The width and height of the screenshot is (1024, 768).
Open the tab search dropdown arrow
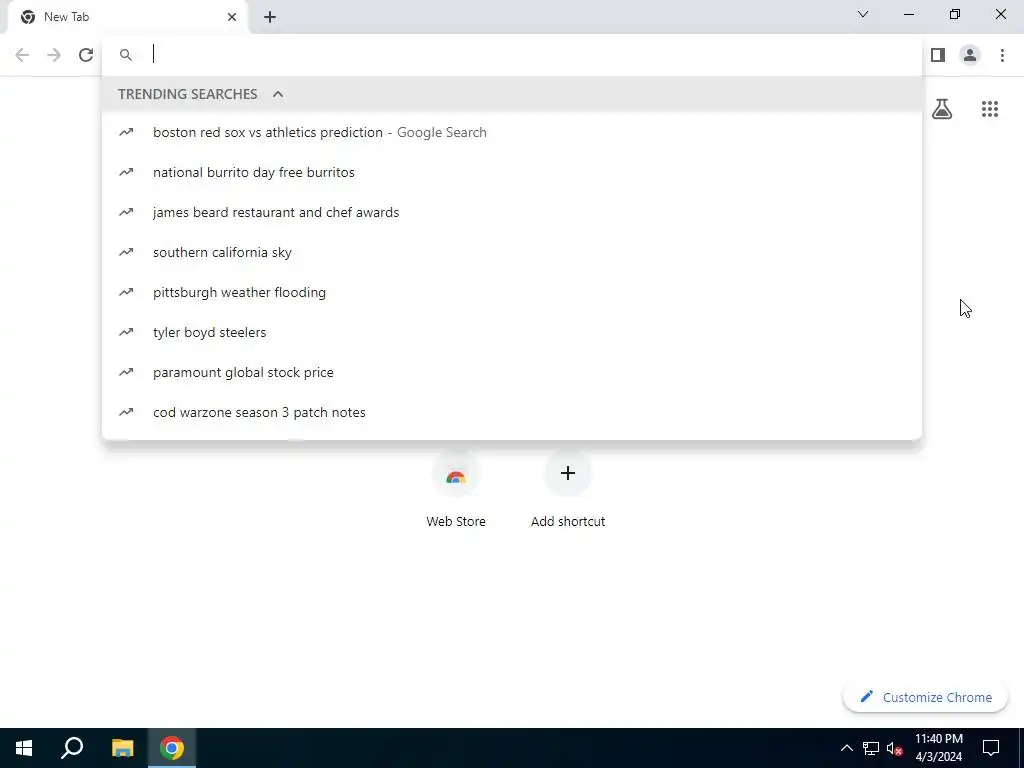(x=863, y=14)
